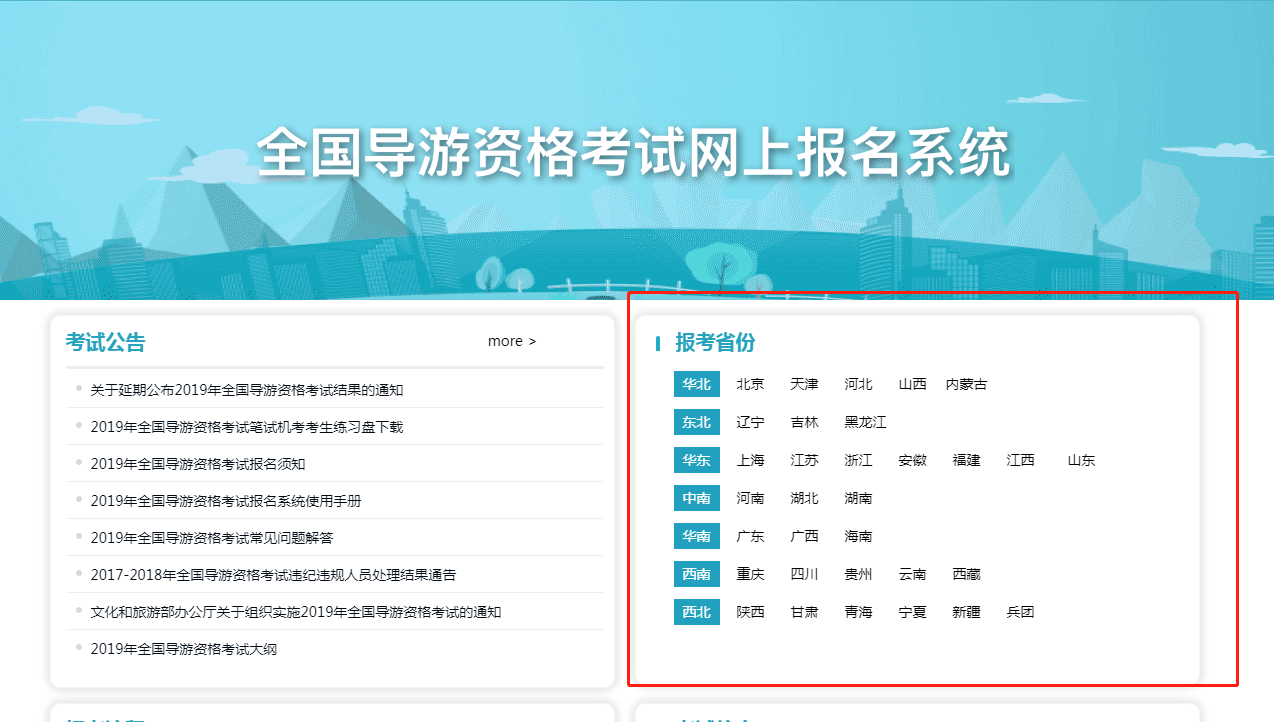This screenshot has width=1274, height=722.
Task: Choose 黑龙江 province
Action: [865, 422]
